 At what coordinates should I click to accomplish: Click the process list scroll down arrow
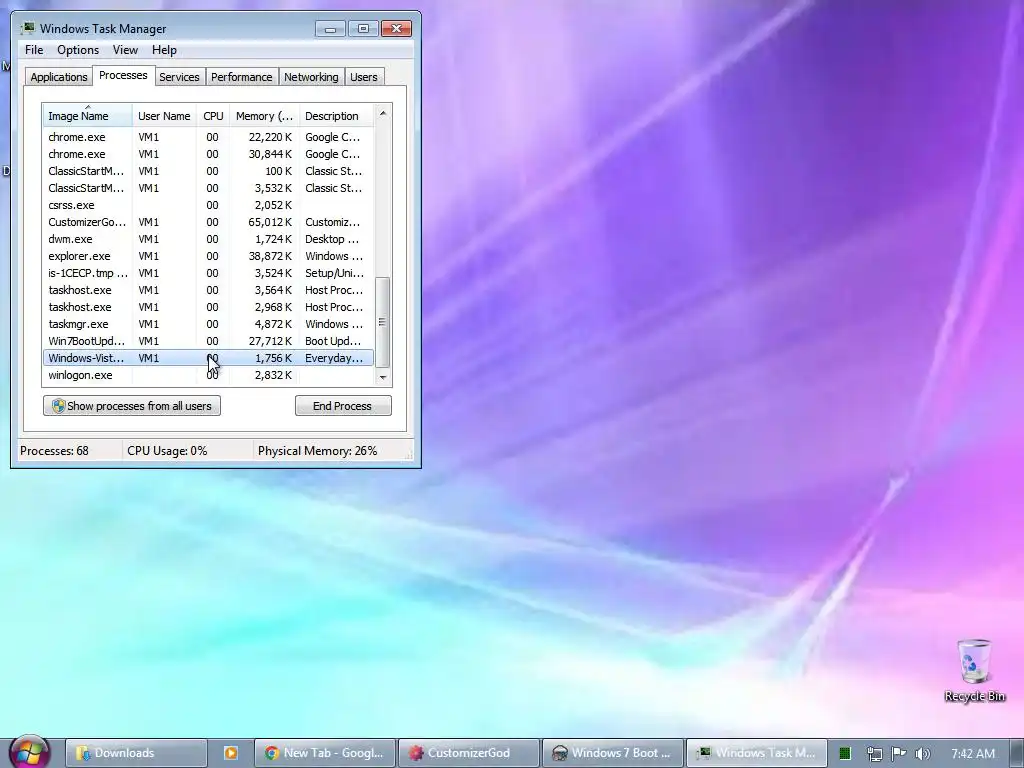(383, 377)
